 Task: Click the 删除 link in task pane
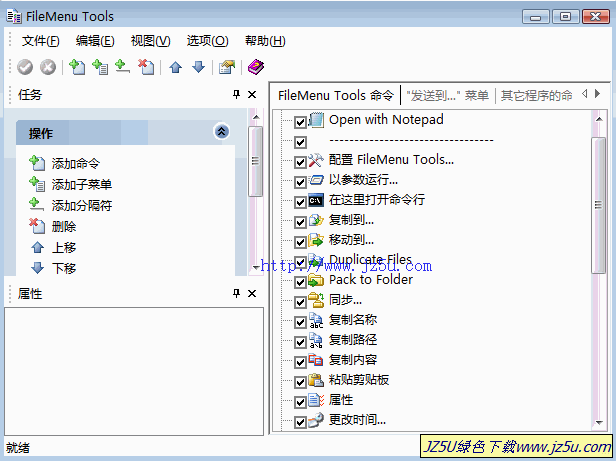pos(64,226)
